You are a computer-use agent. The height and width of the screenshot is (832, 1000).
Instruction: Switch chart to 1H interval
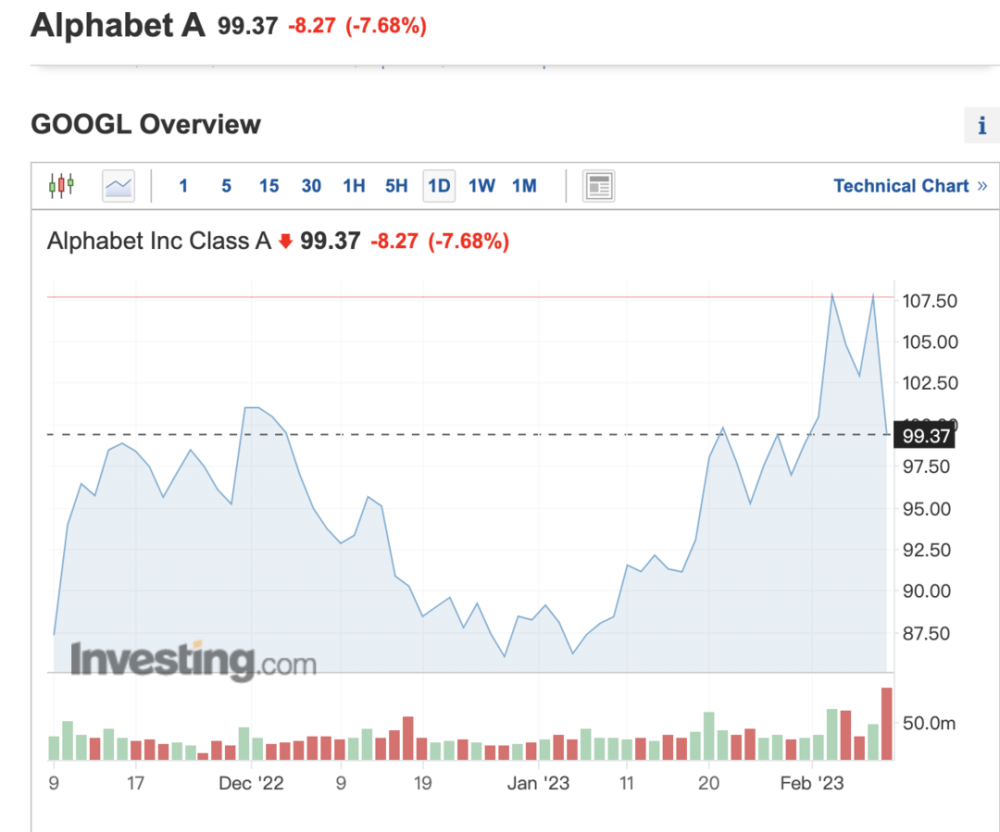pos(354,186)
